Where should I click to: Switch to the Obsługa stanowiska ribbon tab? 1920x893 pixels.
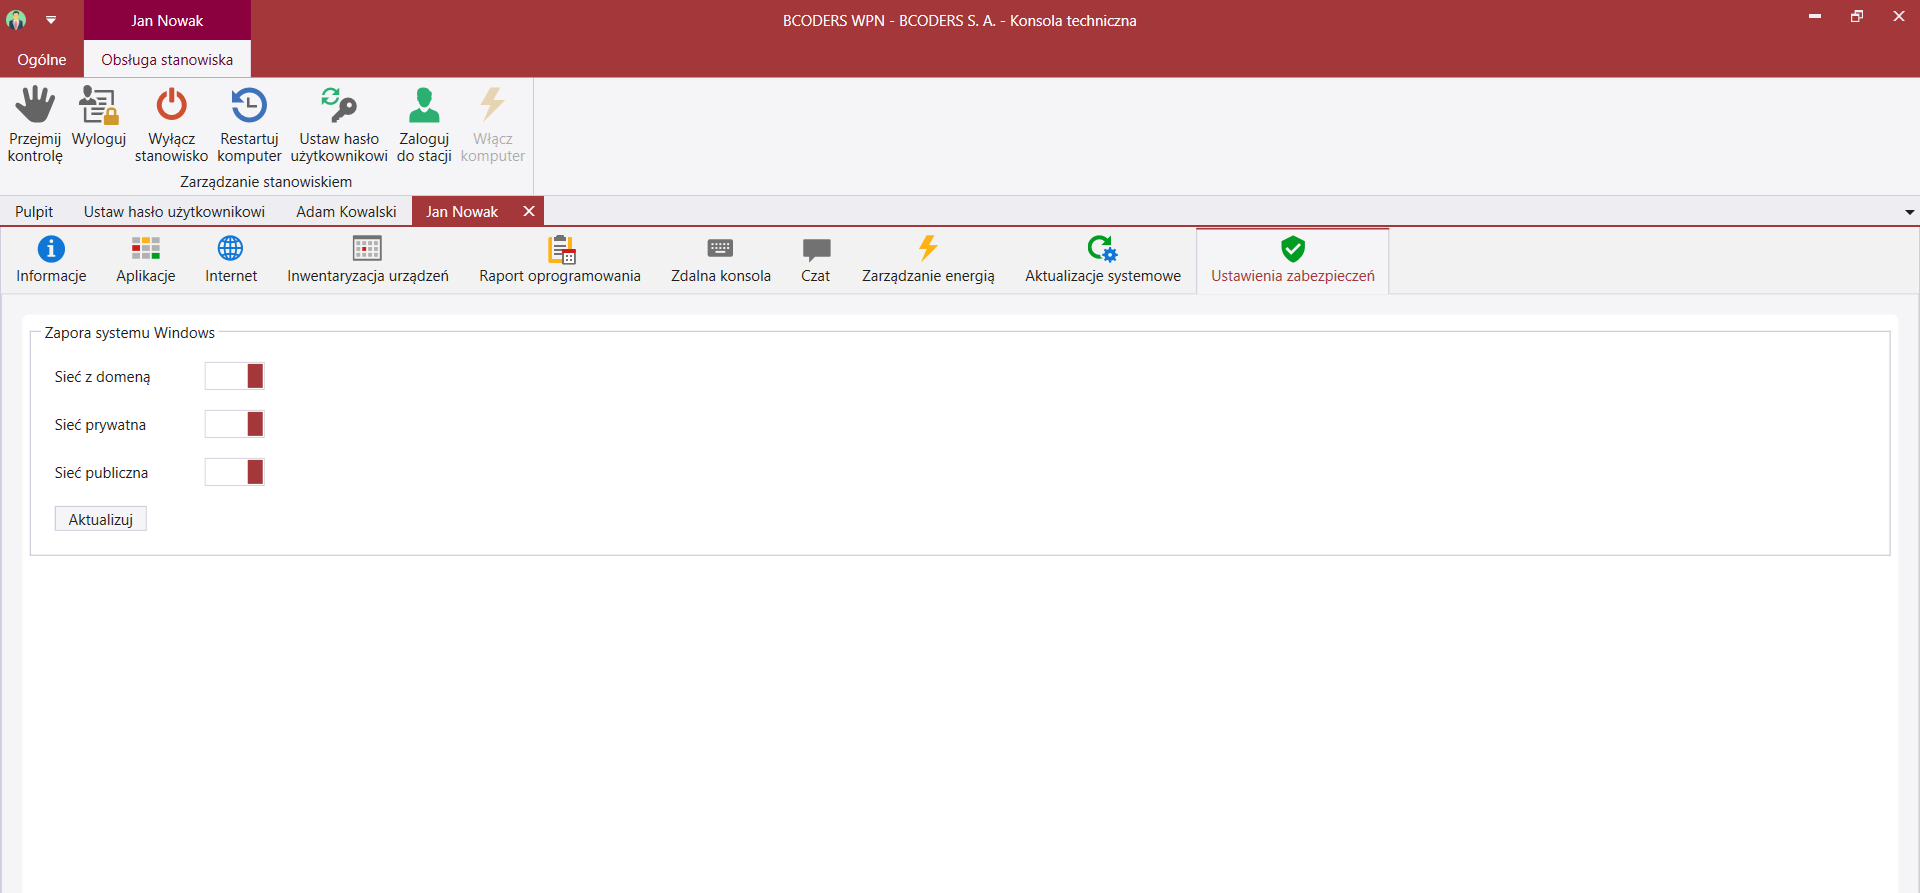click(167, 60)
